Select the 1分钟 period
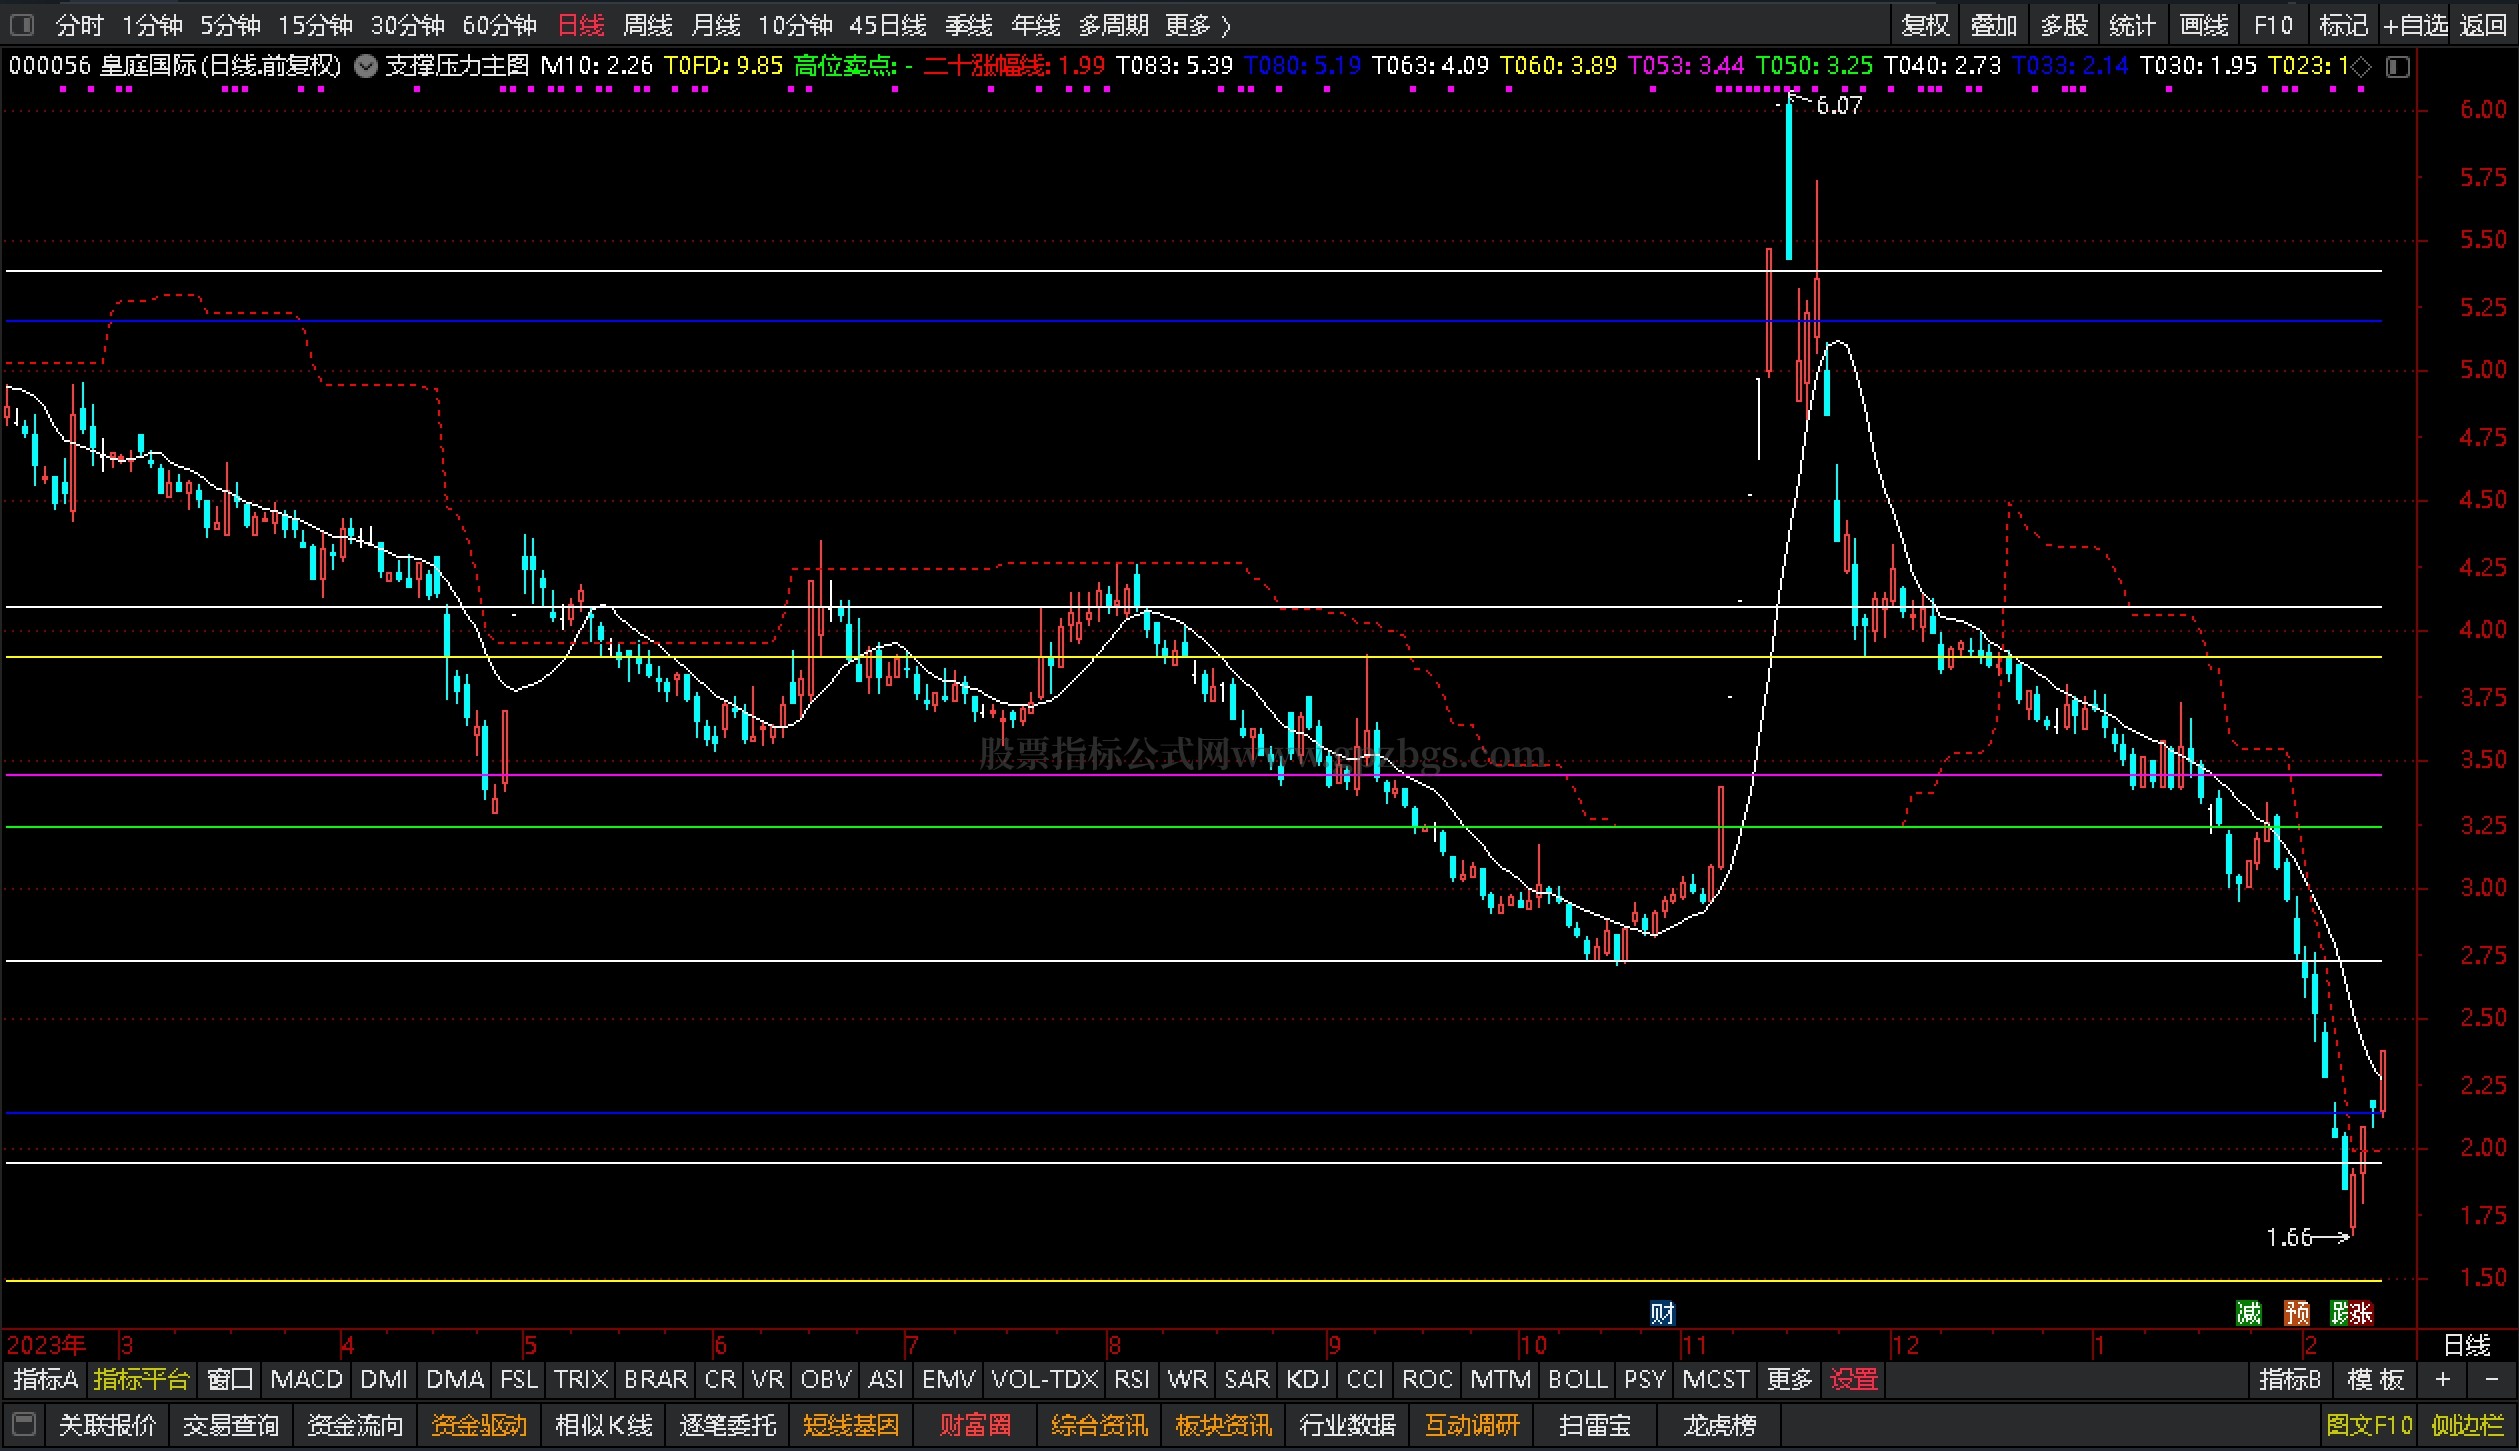This screenshot has height=1451, width=2519. coord(152,25)
